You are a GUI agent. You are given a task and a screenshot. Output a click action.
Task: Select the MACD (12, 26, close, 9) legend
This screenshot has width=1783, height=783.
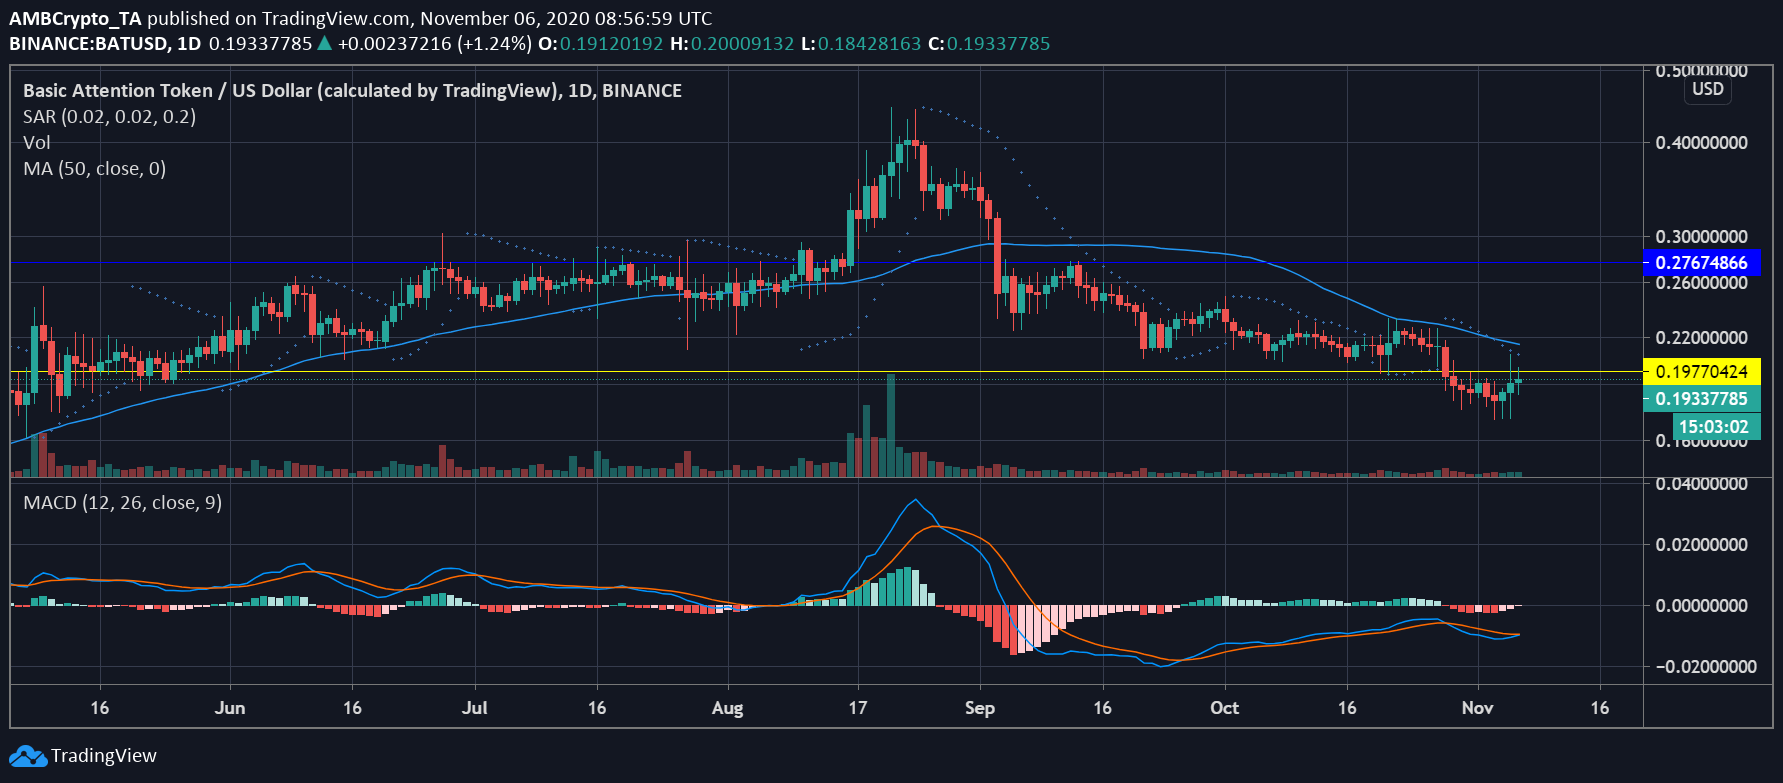(123, 503)
